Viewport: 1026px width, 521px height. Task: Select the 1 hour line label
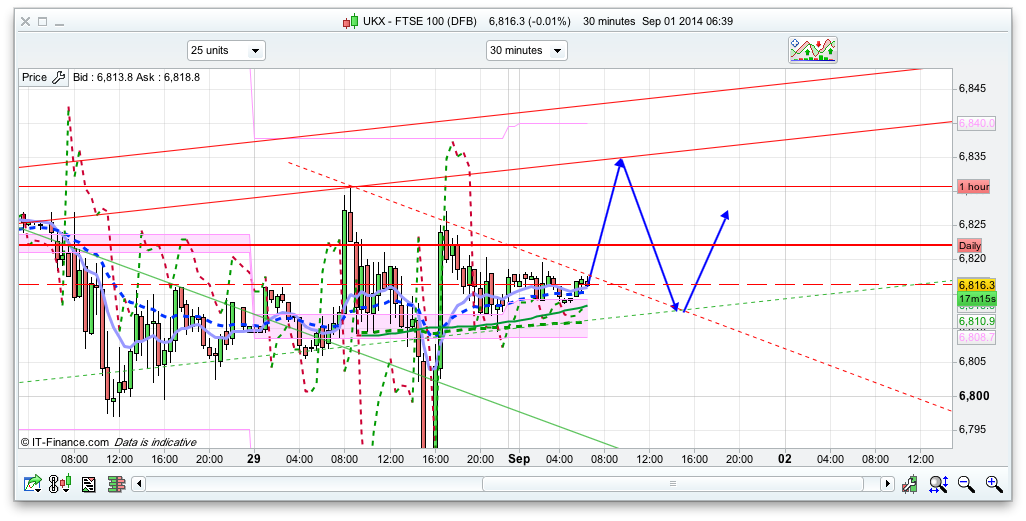coord(974,187)
